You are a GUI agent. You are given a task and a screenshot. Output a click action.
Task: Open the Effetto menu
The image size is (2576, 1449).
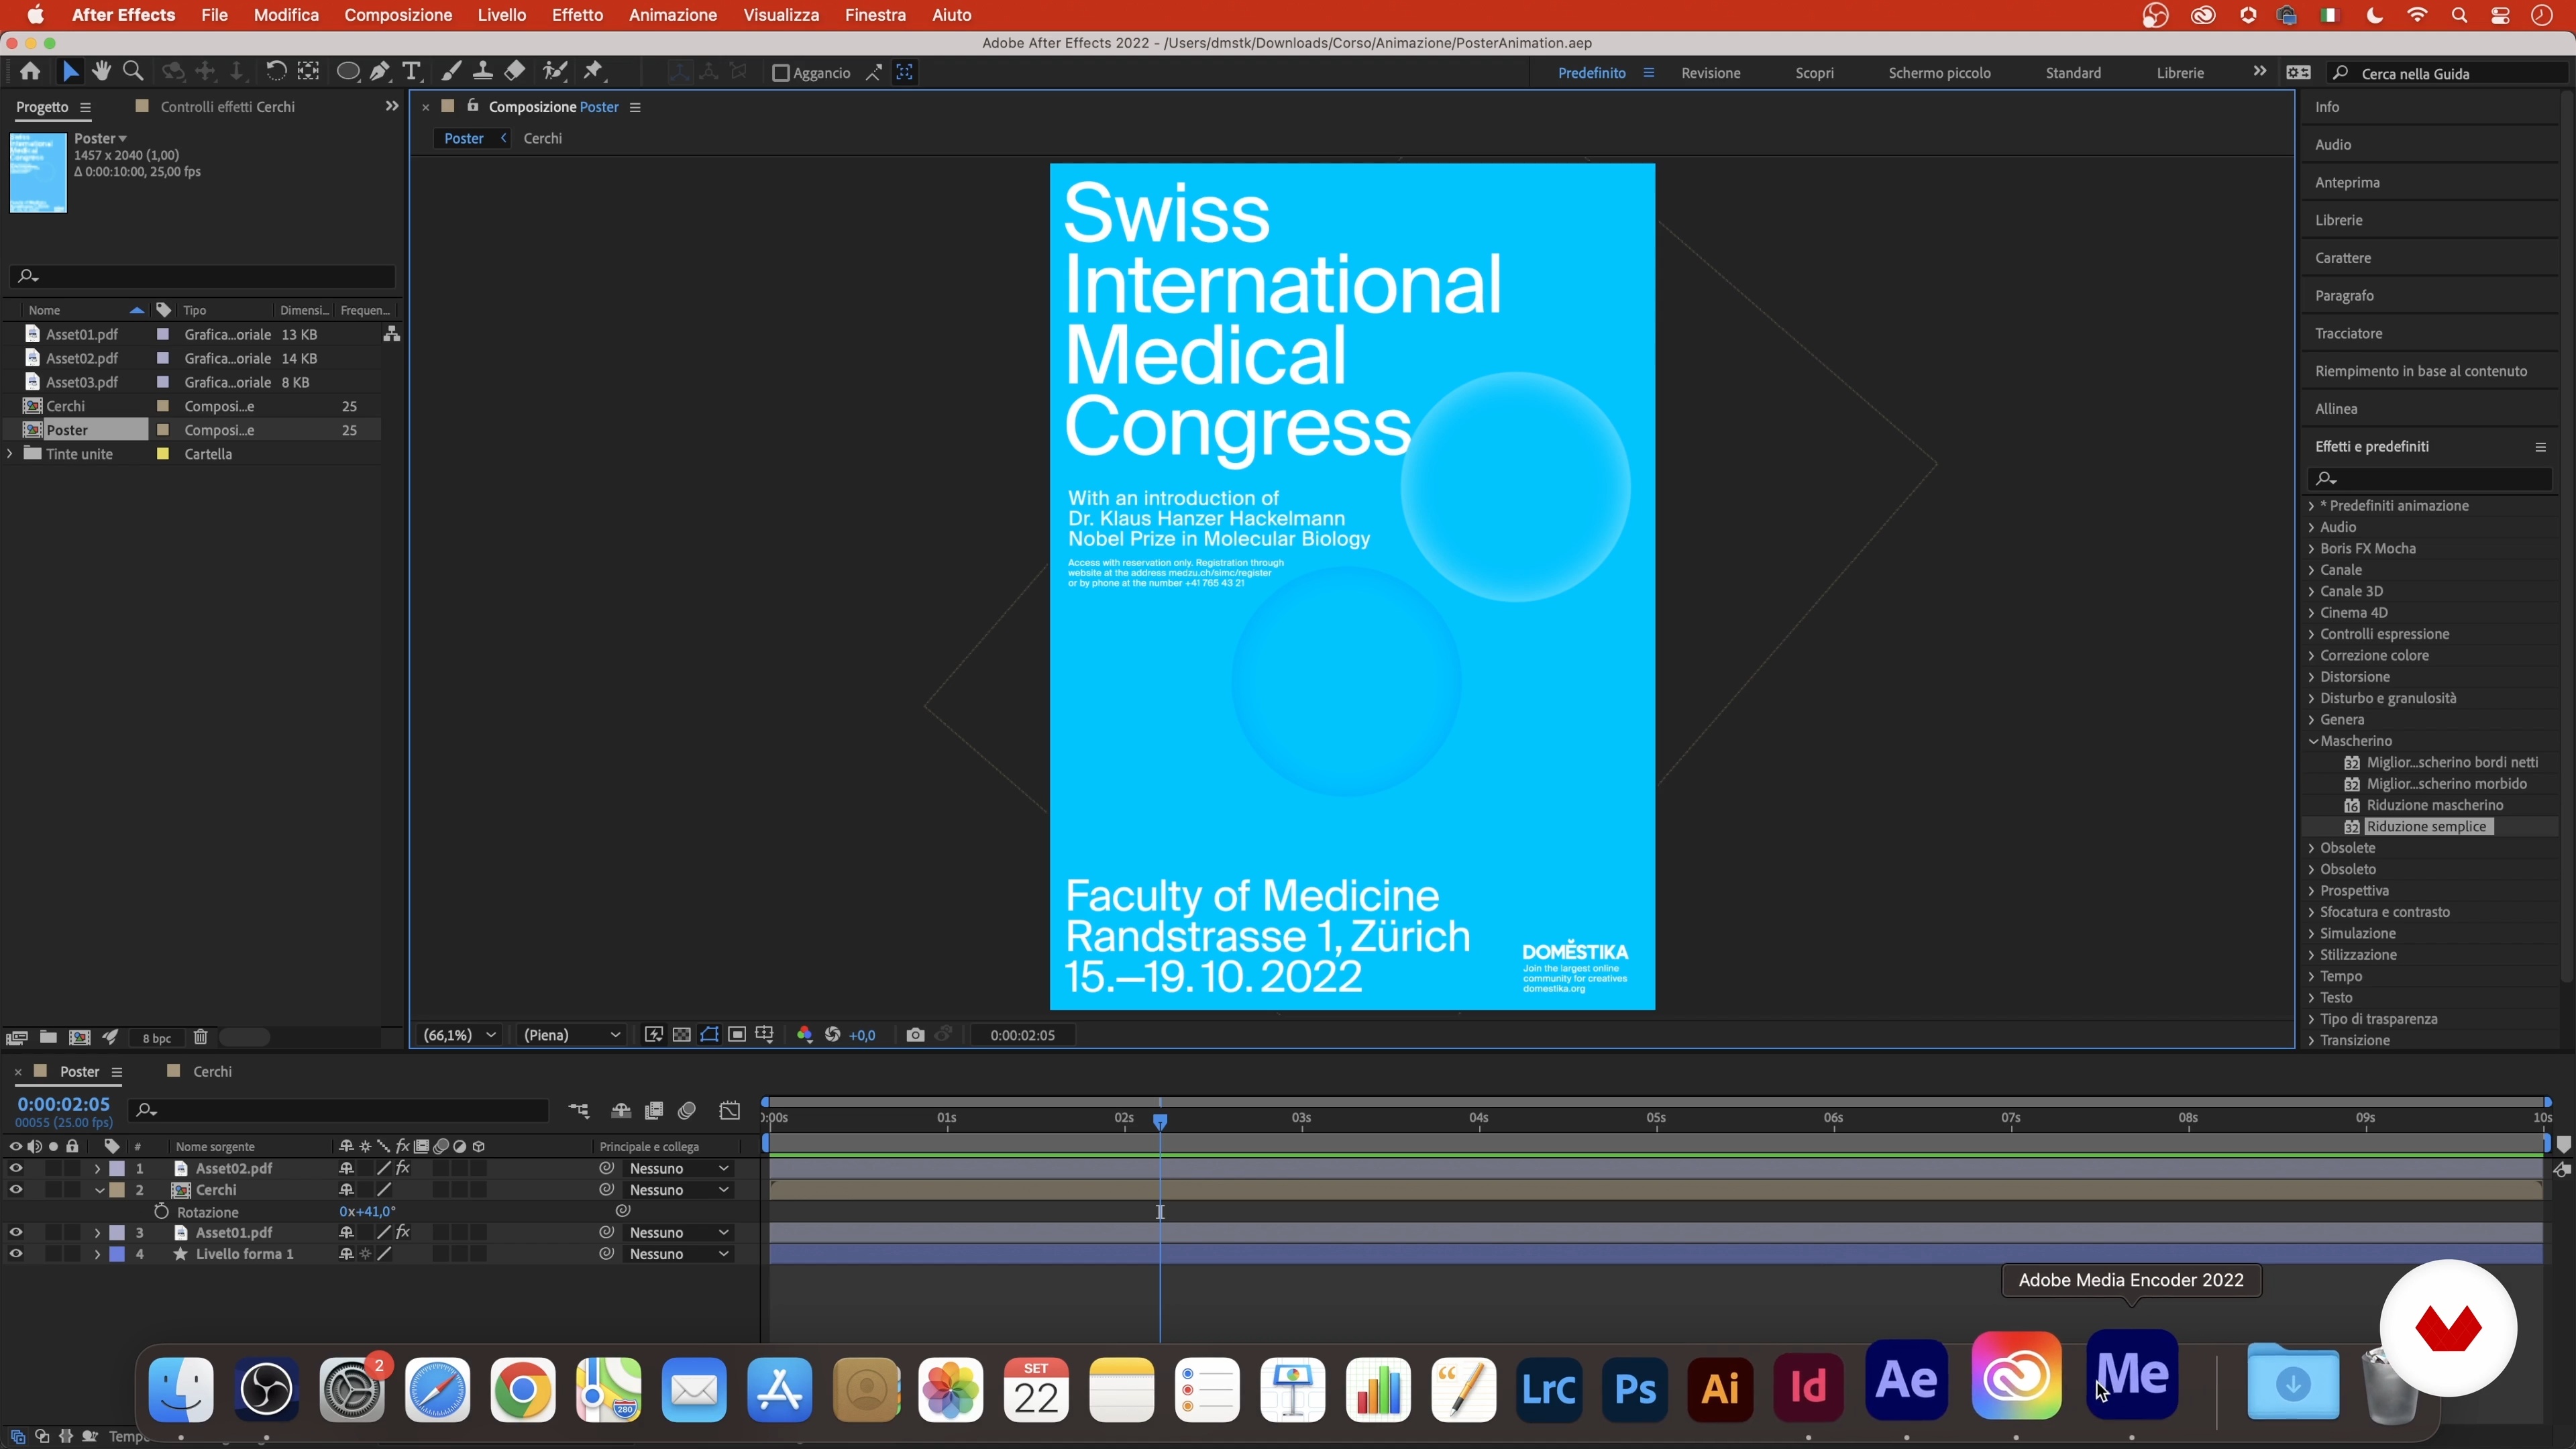click(577, 15)
